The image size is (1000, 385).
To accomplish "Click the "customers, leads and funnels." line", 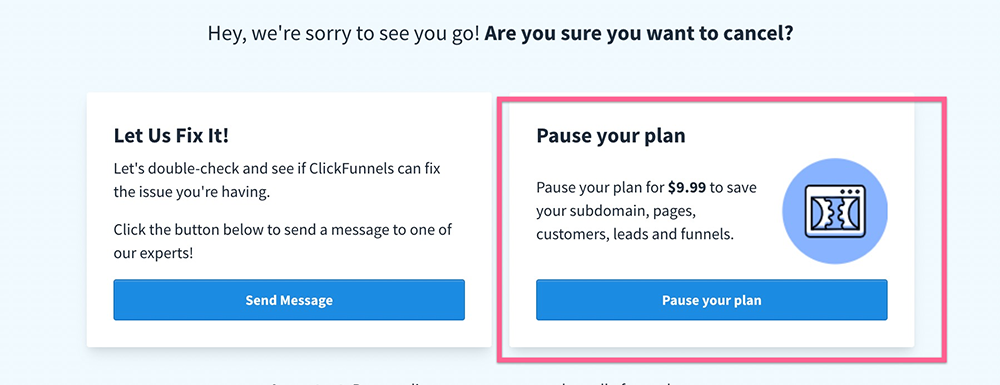I will [x=635, y=234].
